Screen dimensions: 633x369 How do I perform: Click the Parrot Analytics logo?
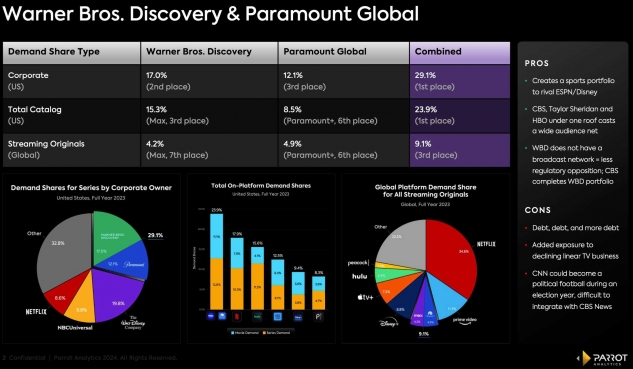coord(602,358)
